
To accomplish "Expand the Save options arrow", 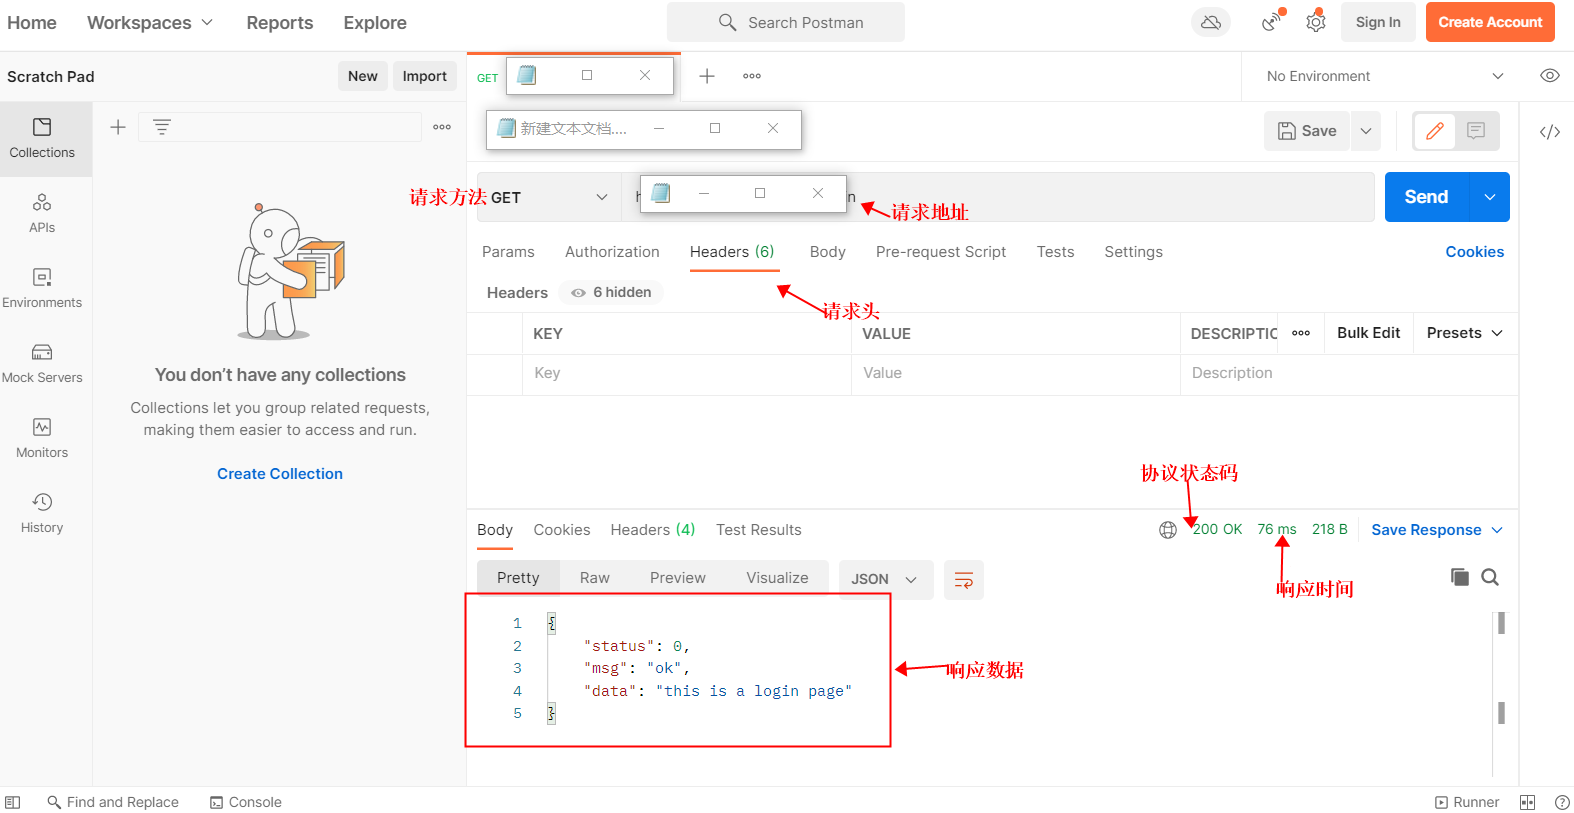I will coord(1366,131).
